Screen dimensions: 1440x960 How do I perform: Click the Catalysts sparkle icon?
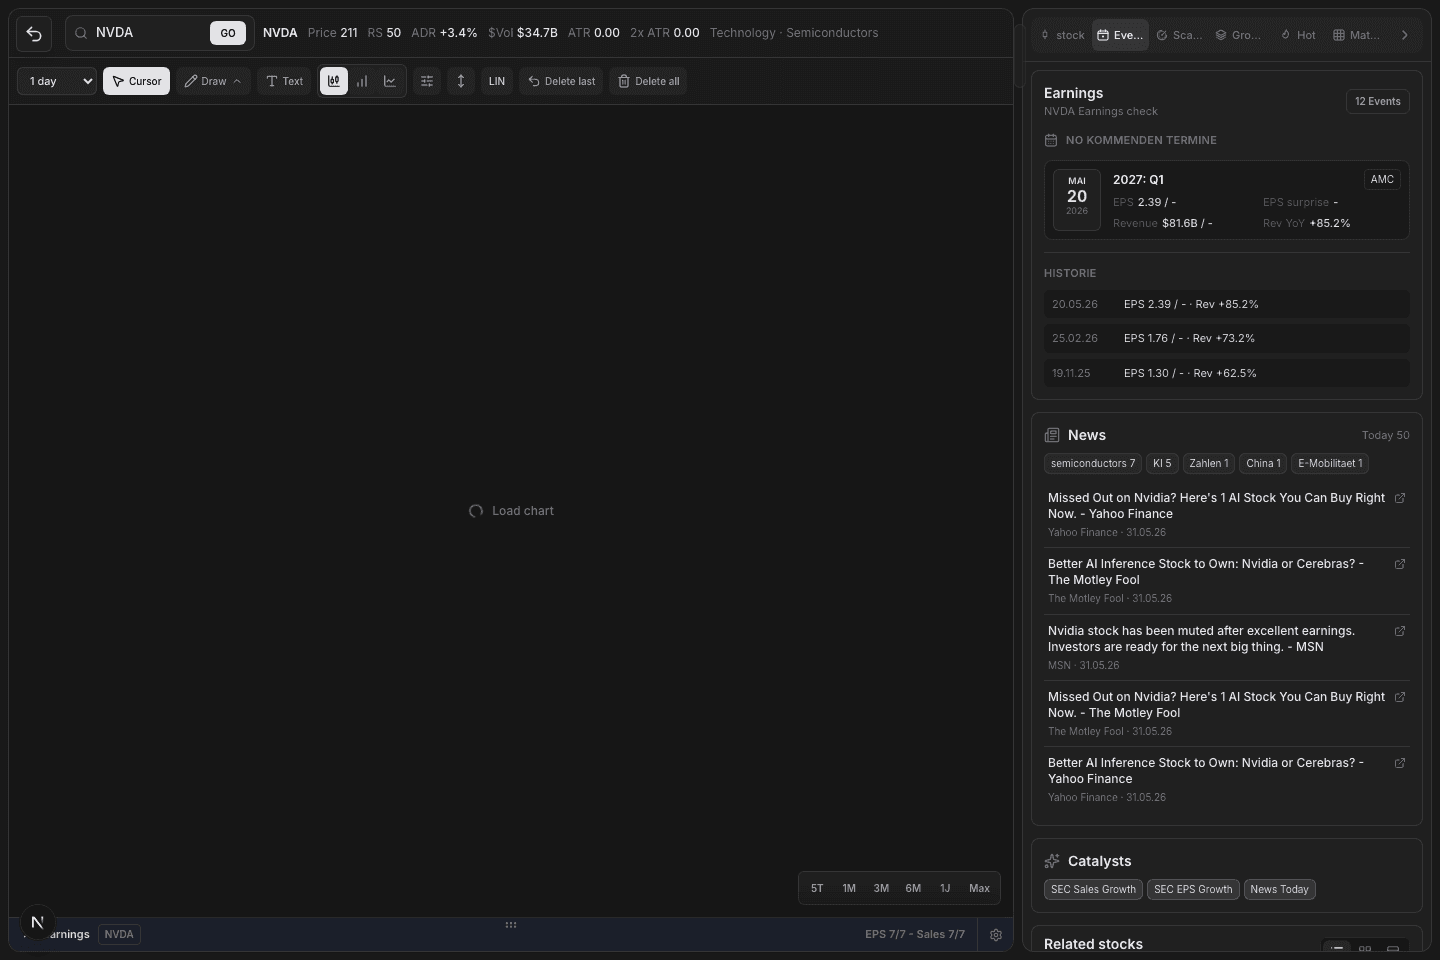tap(1052, 861)
